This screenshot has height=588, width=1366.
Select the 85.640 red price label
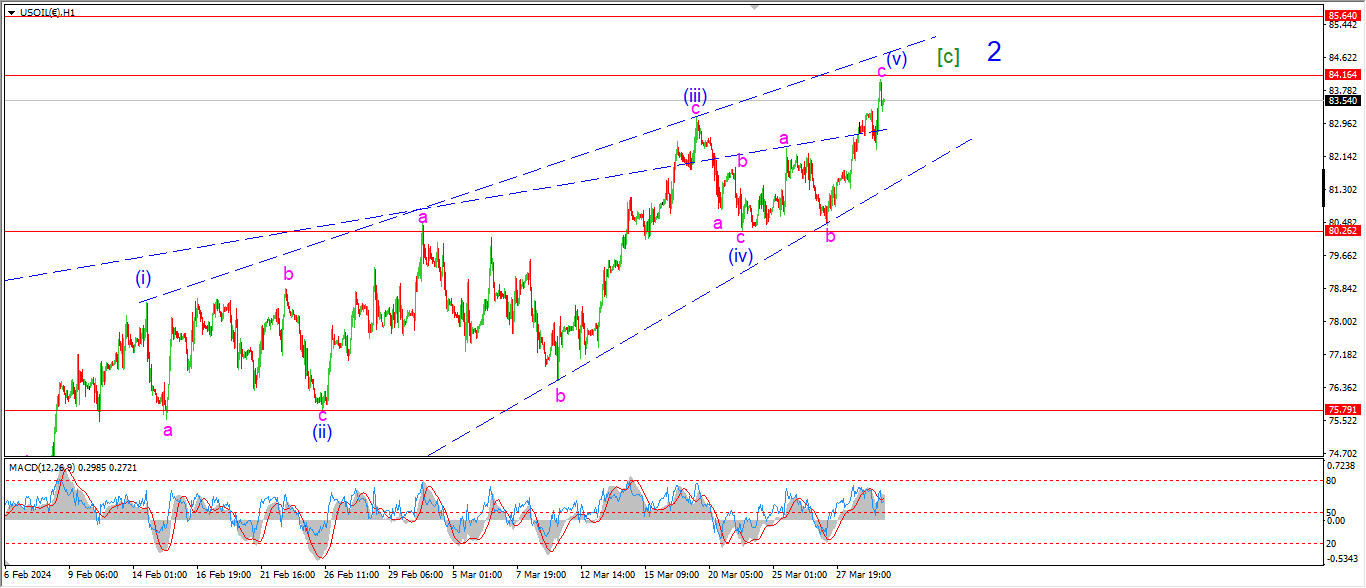click(x=1340, y=16)
